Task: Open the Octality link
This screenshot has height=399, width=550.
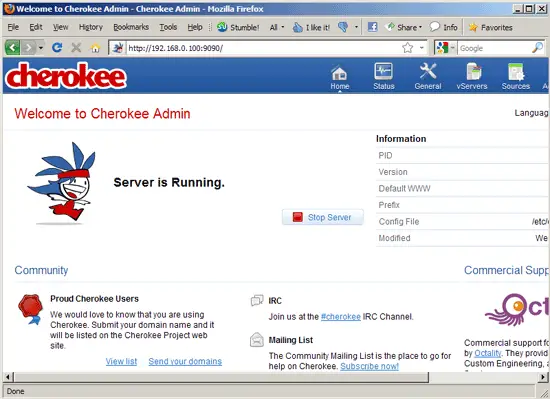Action: [x=488, y=353]
